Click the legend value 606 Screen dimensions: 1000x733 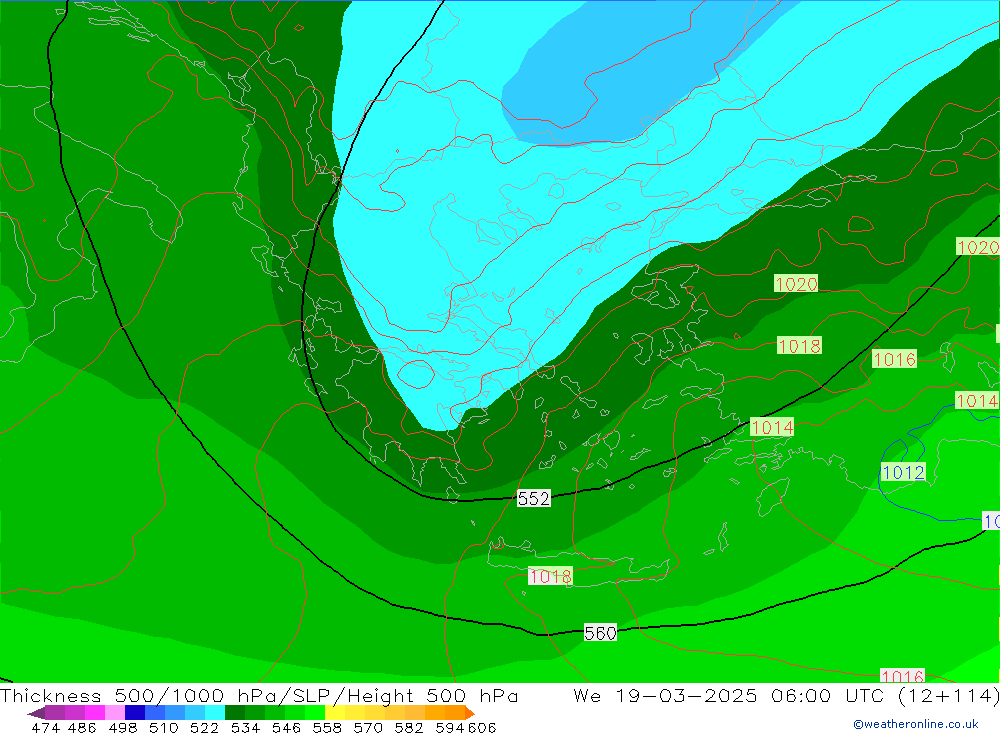pyautogui.click(x=482, y=728)
